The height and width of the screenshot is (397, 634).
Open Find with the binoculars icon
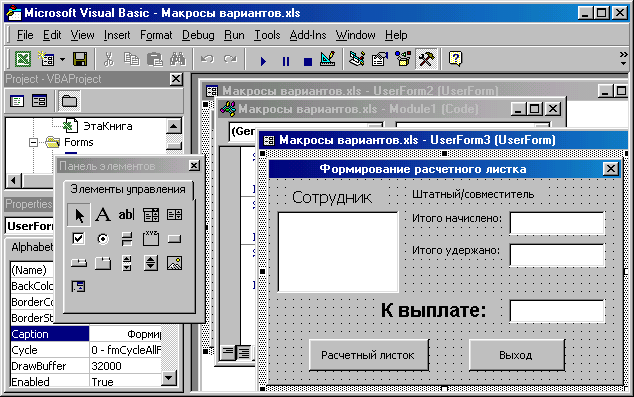tap(178, 59)
